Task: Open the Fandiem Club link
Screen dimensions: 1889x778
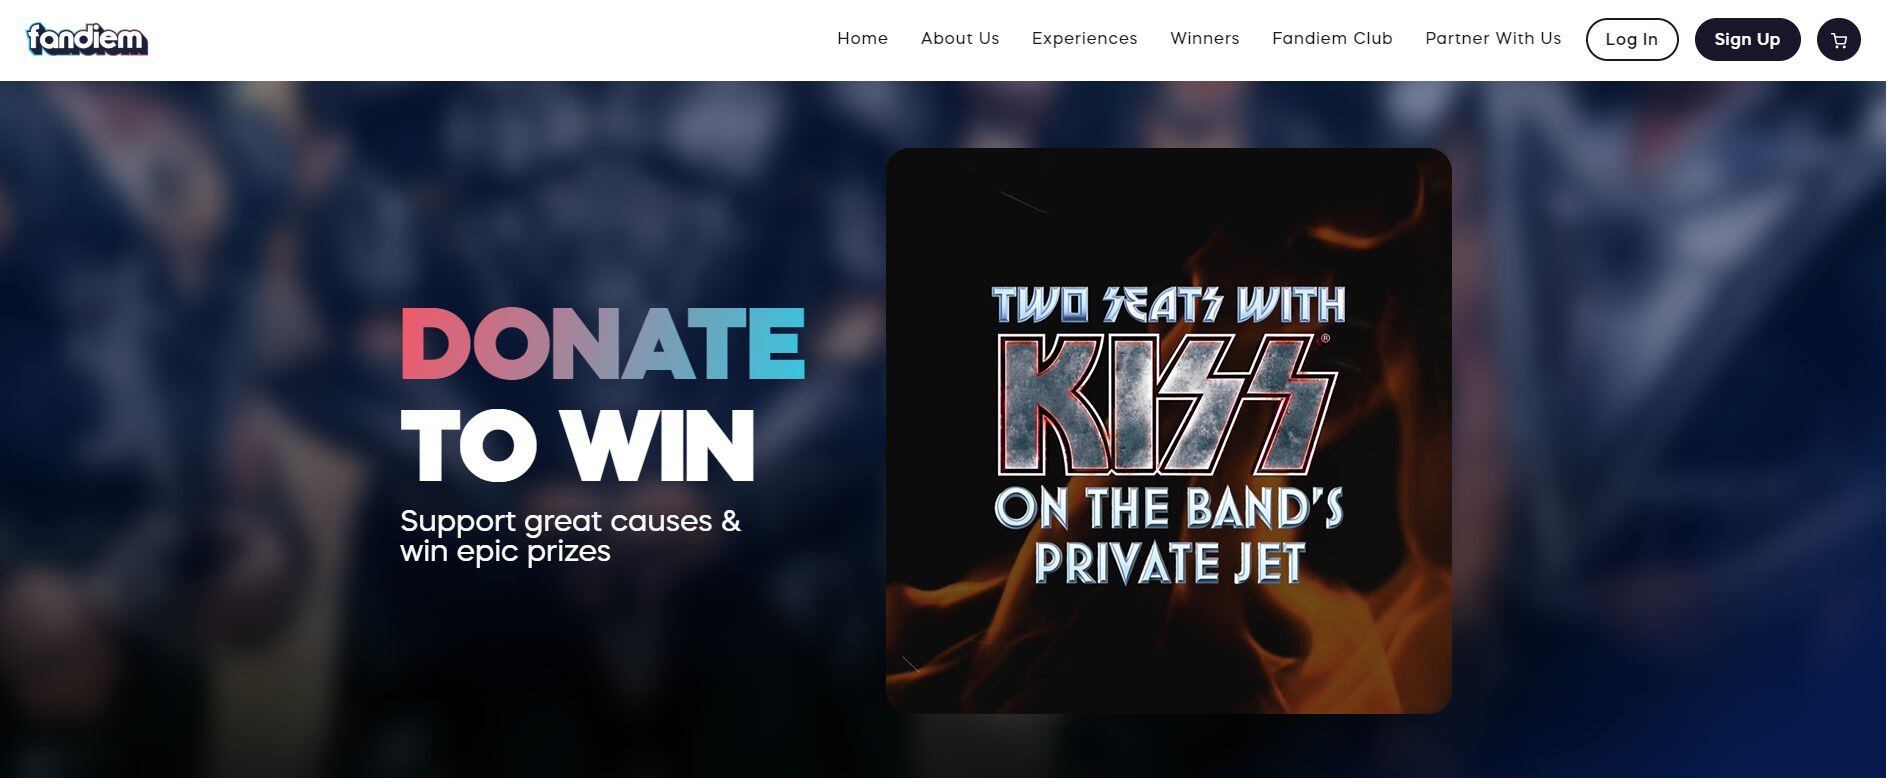Action: point(1332,39)
